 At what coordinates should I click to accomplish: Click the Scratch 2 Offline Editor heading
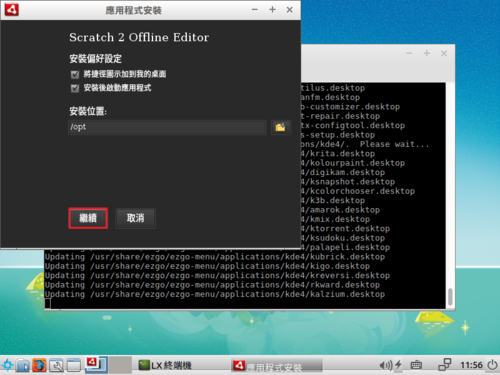coord(139,37)
